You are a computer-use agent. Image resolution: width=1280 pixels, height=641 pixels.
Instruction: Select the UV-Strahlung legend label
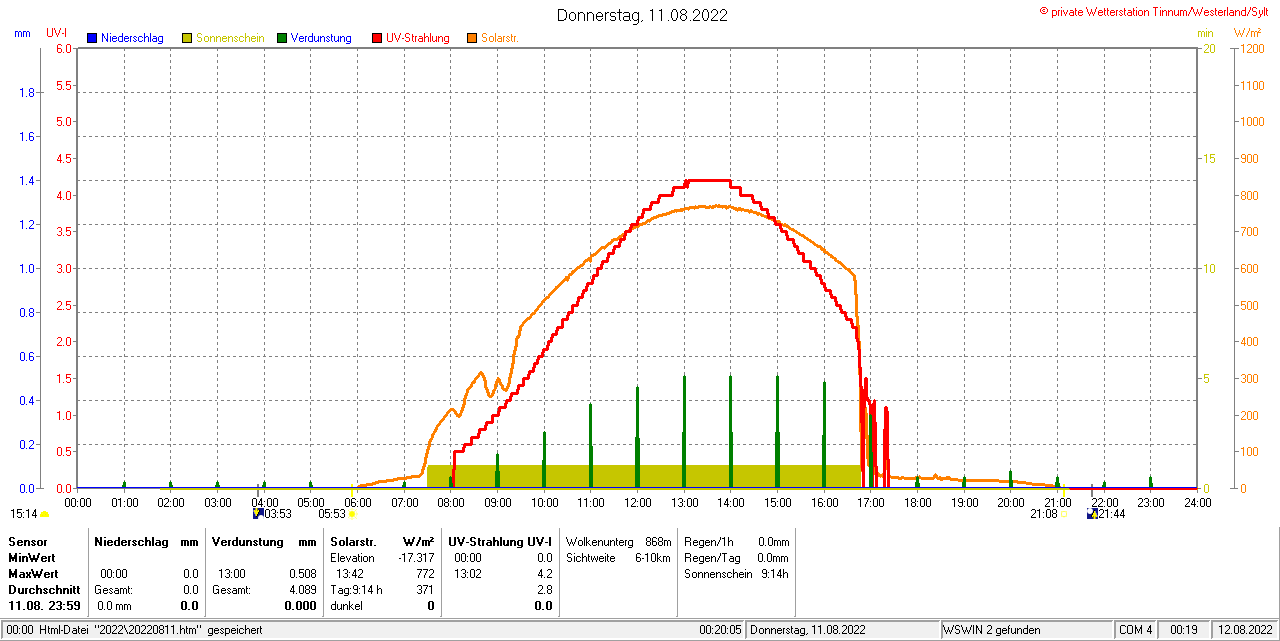[x=419, y=38]
